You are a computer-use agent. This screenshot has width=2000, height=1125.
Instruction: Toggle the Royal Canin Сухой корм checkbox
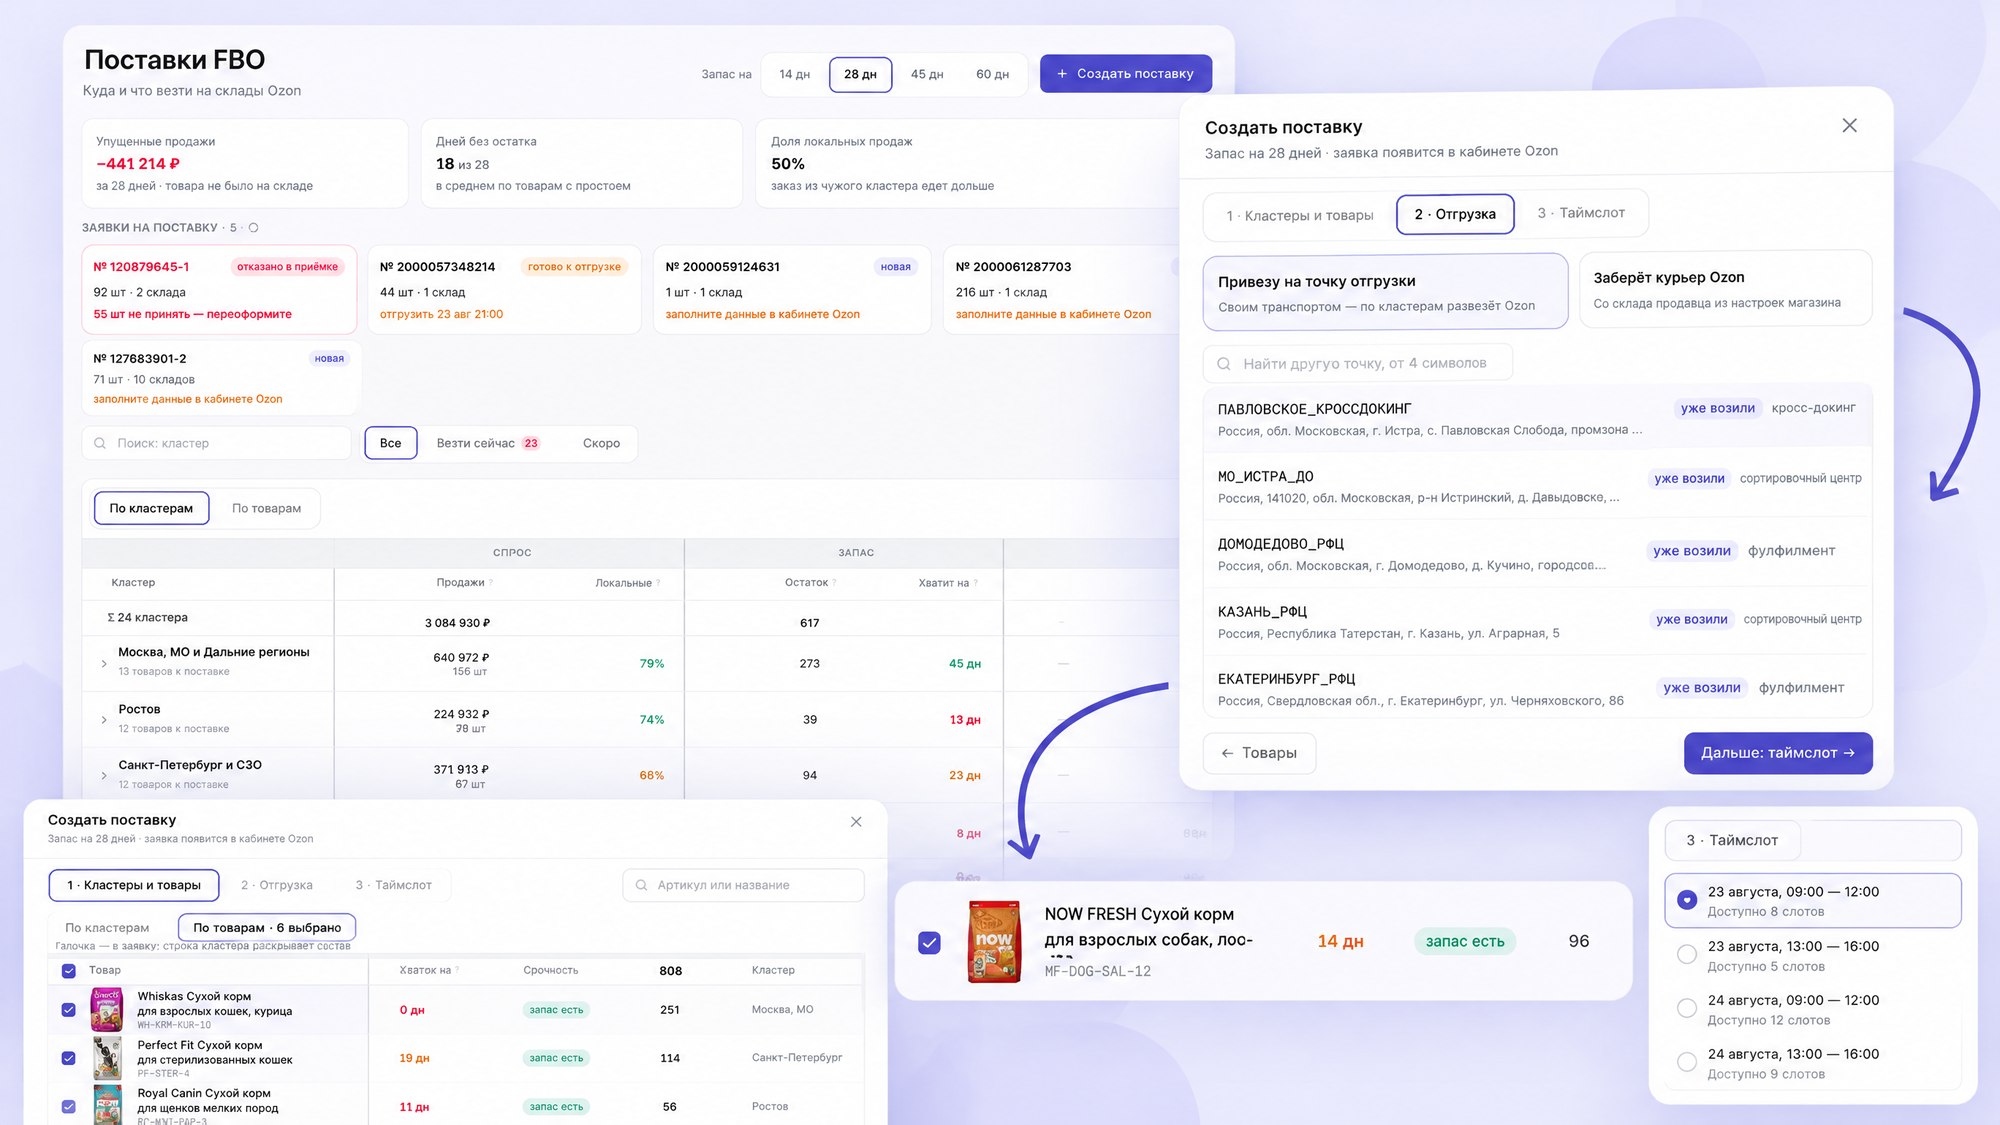pos(69,1107)
